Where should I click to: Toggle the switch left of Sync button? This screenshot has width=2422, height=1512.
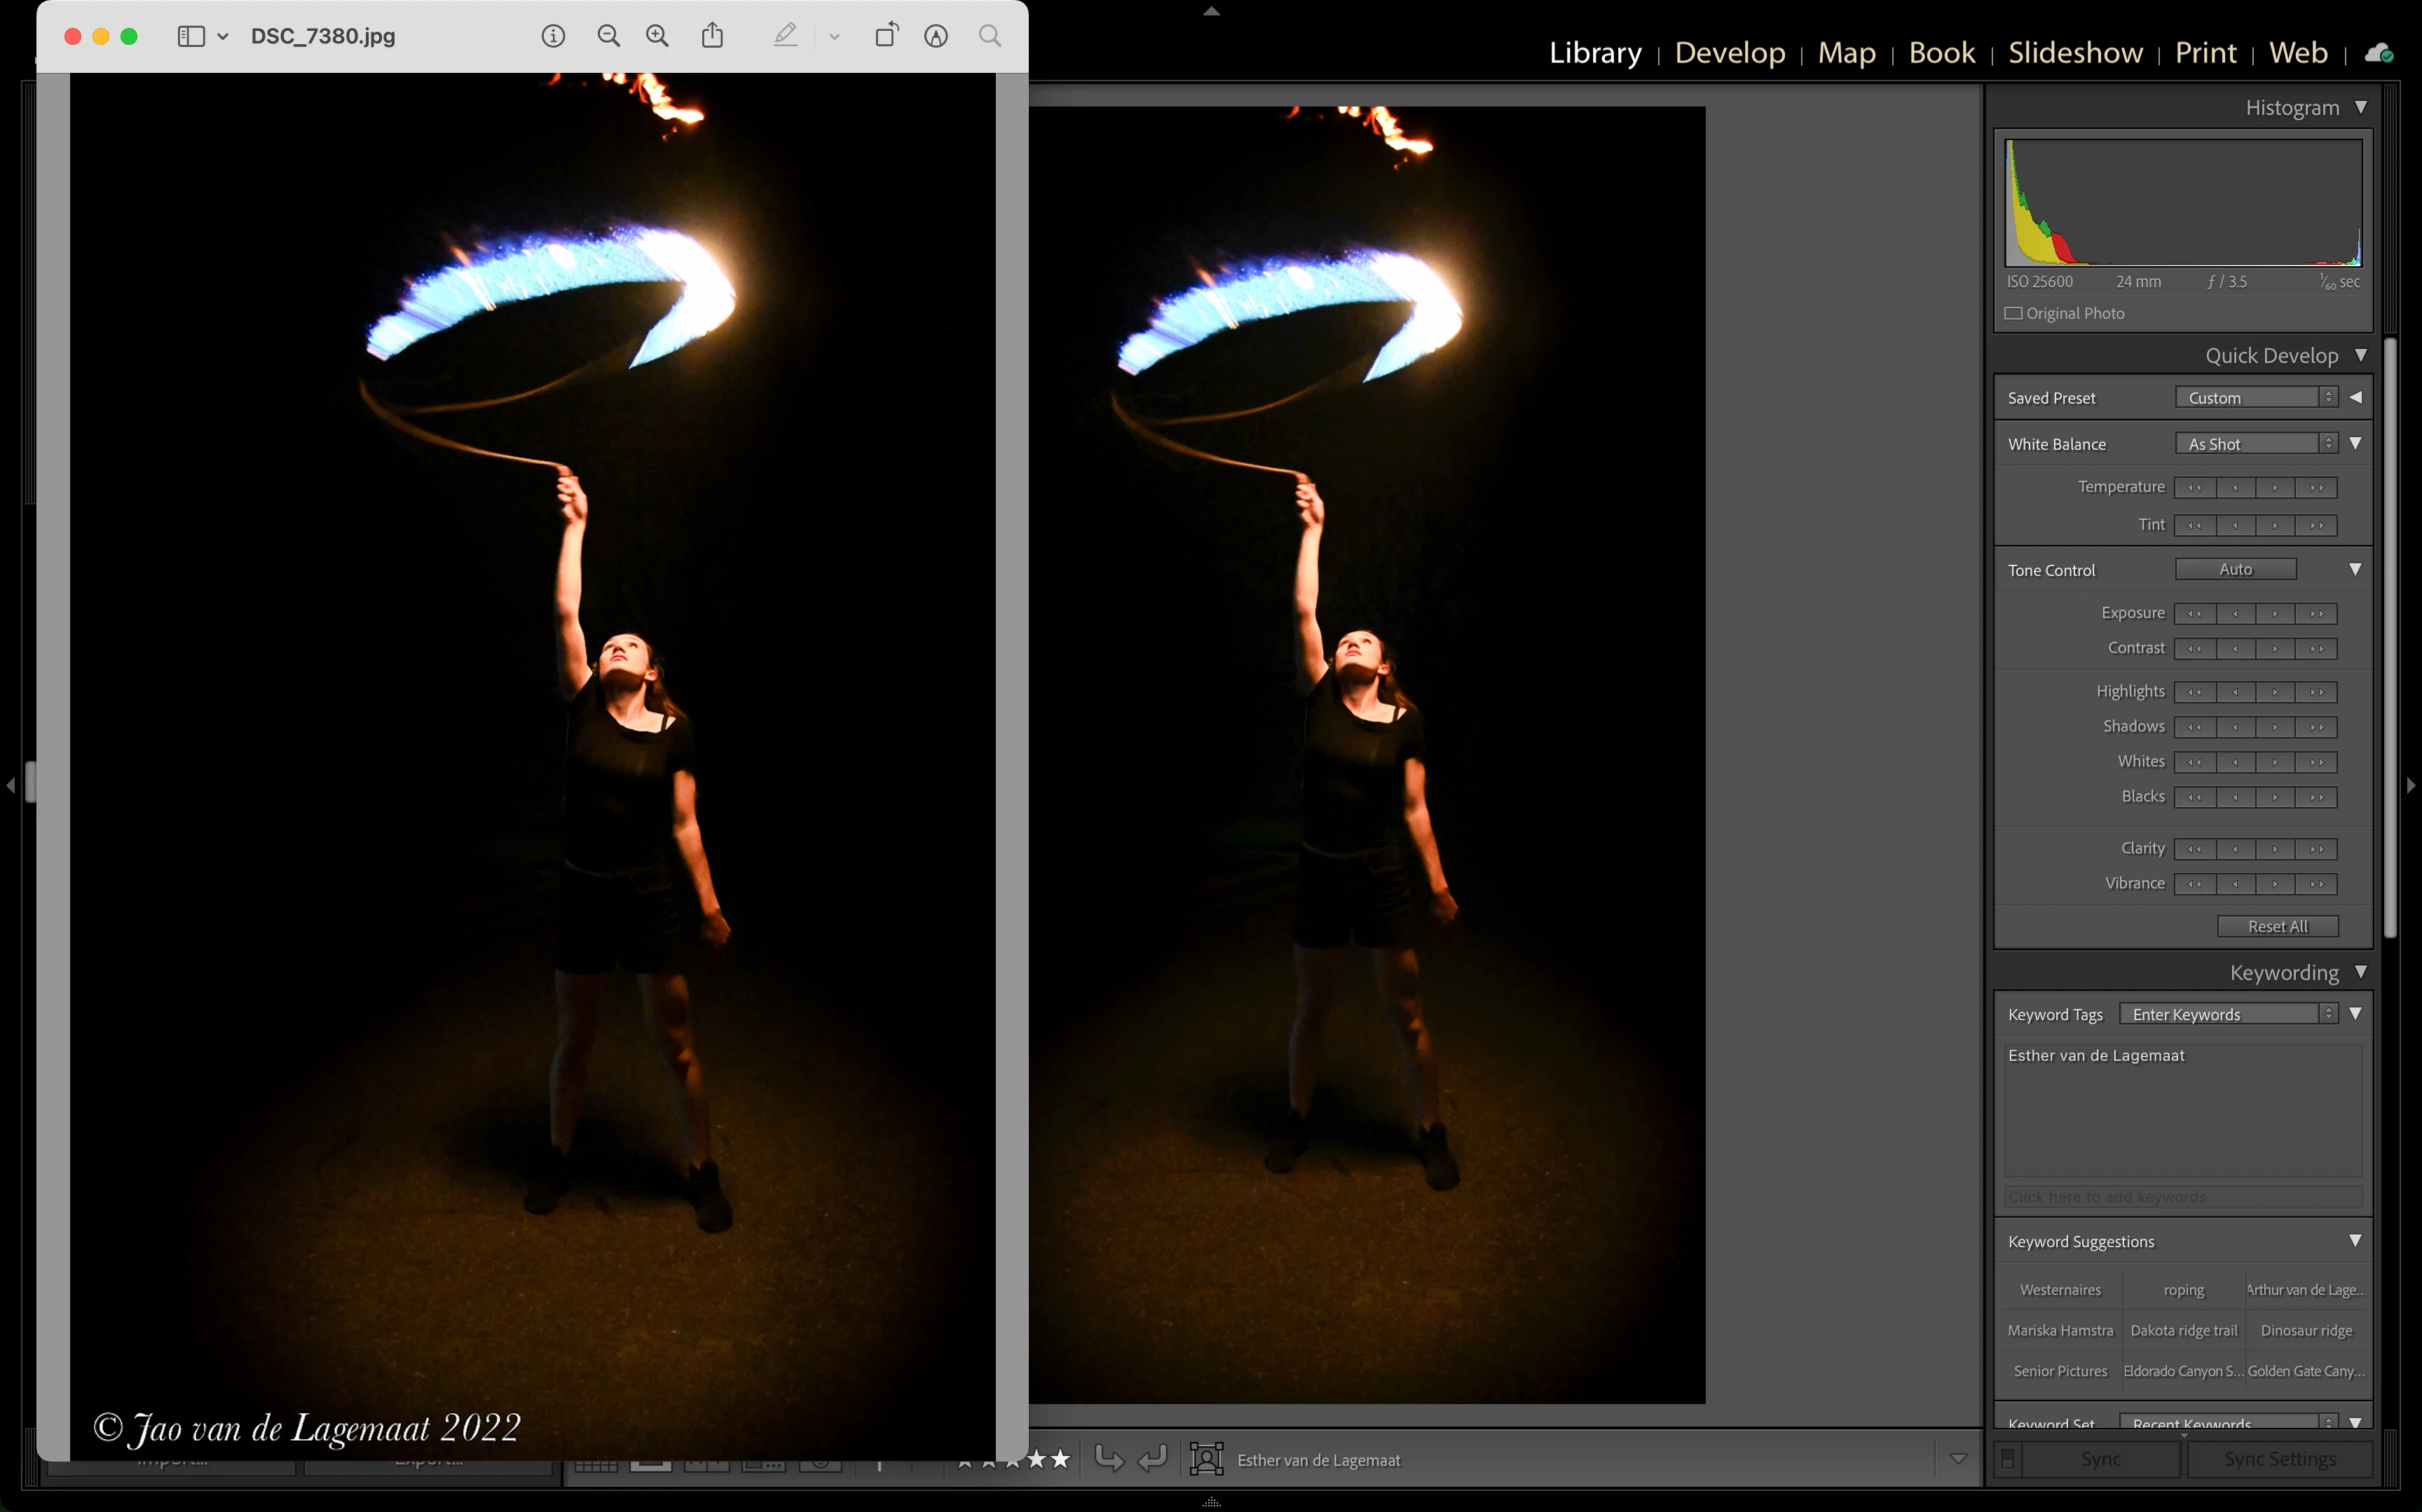tap(2007, 1459)
